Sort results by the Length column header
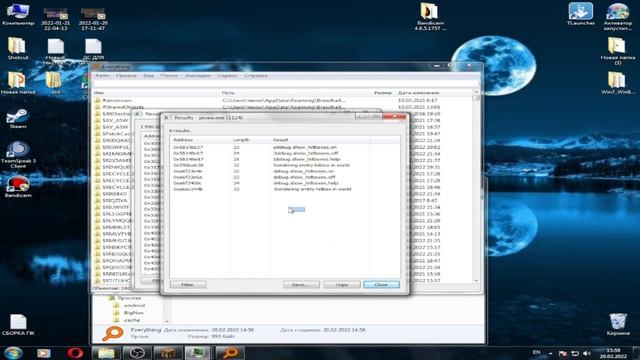The width and height of the screenshot is (640, 360). point(249,140)
